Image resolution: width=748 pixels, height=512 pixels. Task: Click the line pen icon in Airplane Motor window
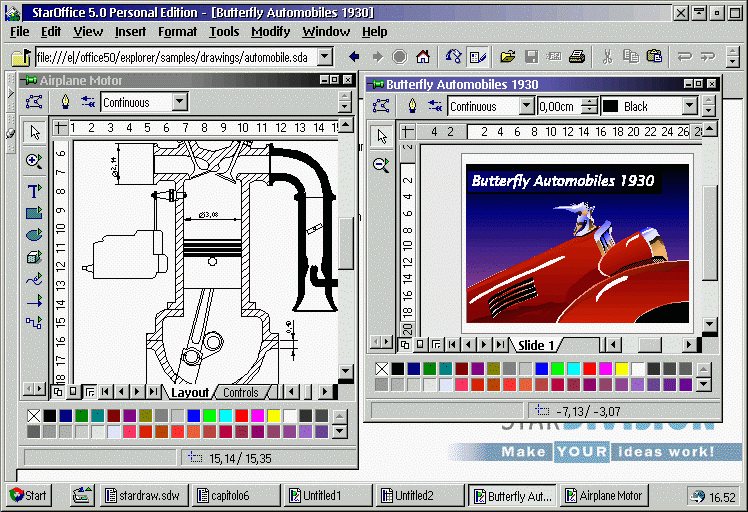pos(65,102)
